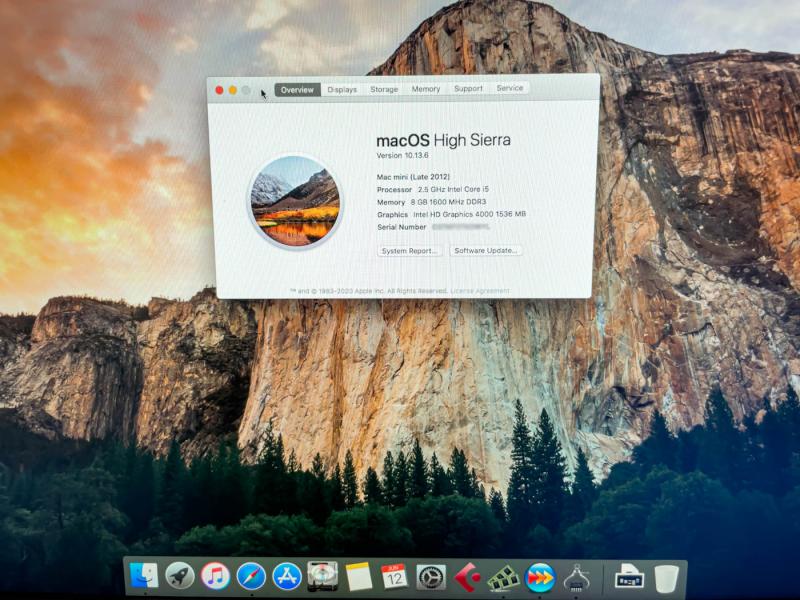Open the App Store from Dock

pos(287,577)
